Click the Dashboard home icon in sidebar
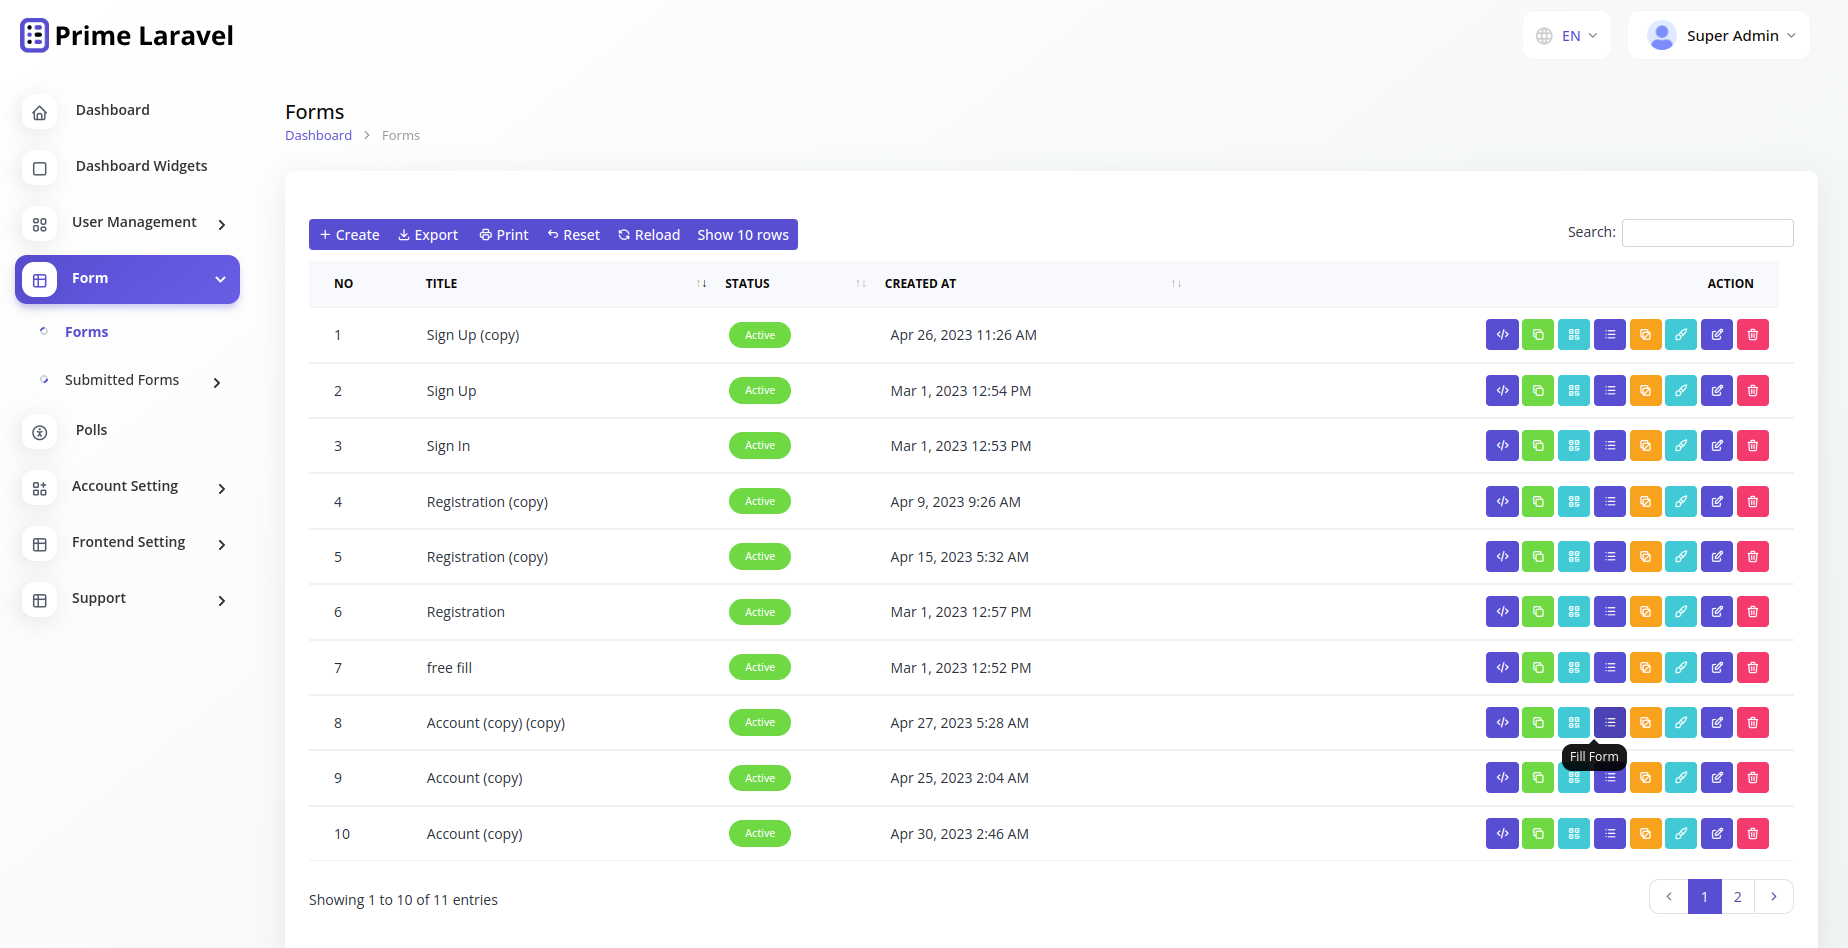Image resolution: width=1848 pixels, height=948 pixels. pyautogui.click(x=40, y=113)
